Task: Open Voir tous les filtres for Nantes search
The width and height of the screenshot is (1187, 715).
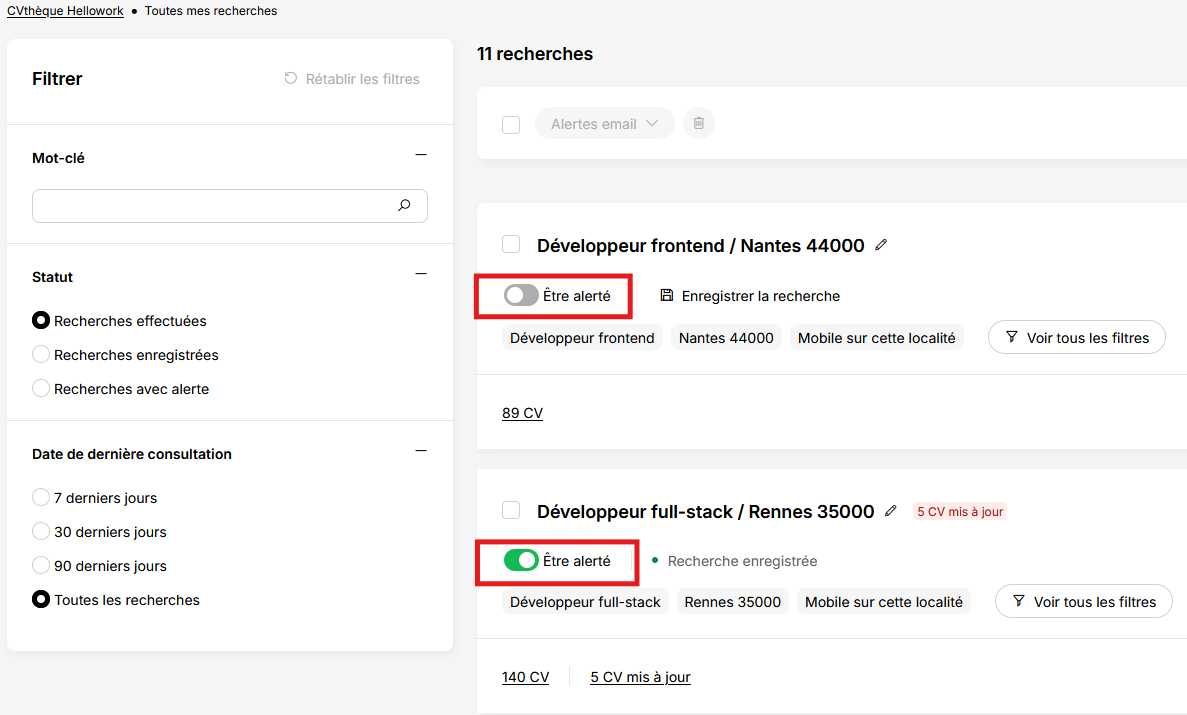Action: (x=1076, y=337)
